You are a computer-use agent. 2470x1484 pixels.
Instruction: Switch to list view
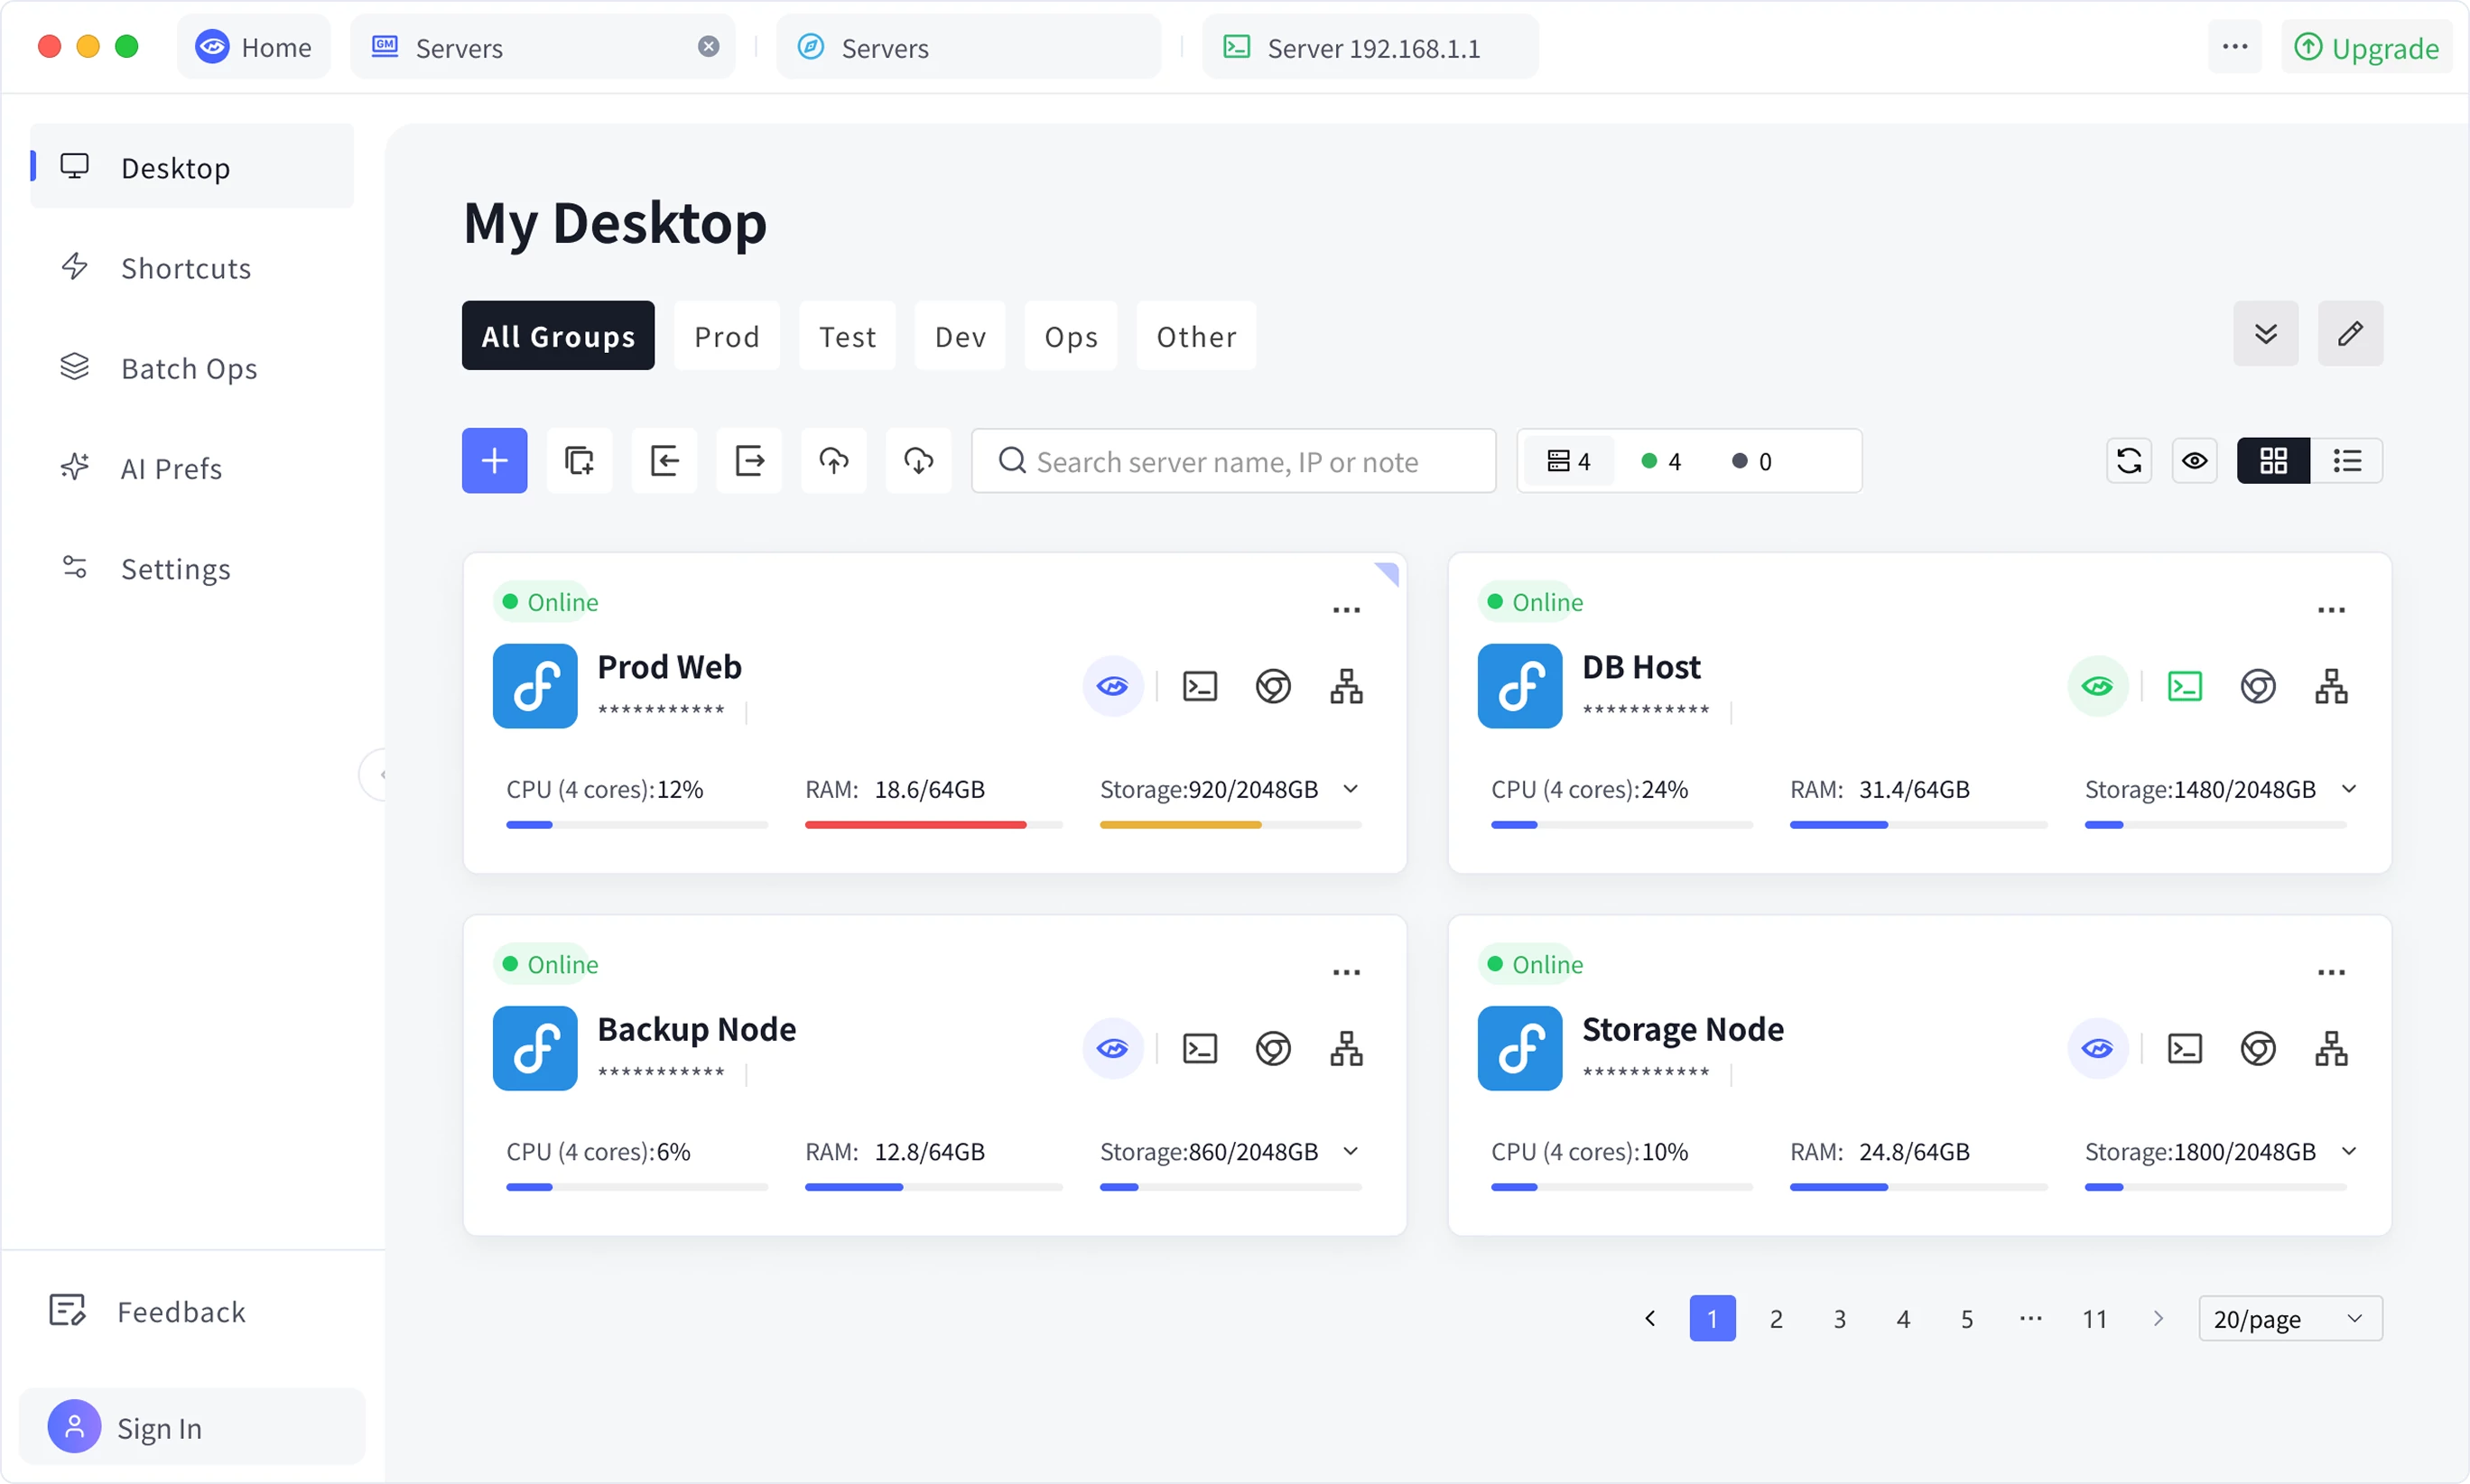click(x=2347, y=461)
